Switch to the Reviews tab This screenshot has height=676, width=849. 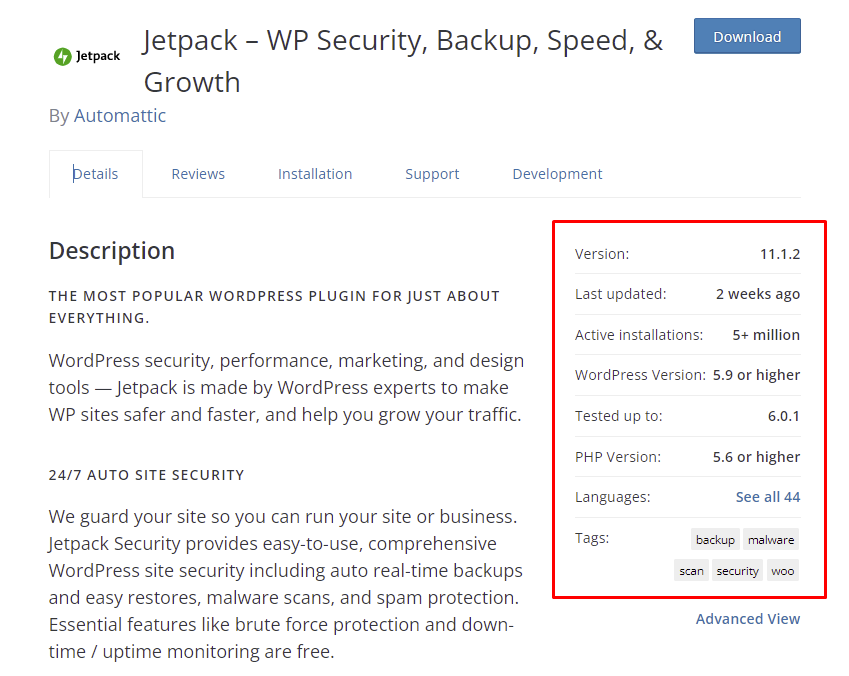pos(197,173)
